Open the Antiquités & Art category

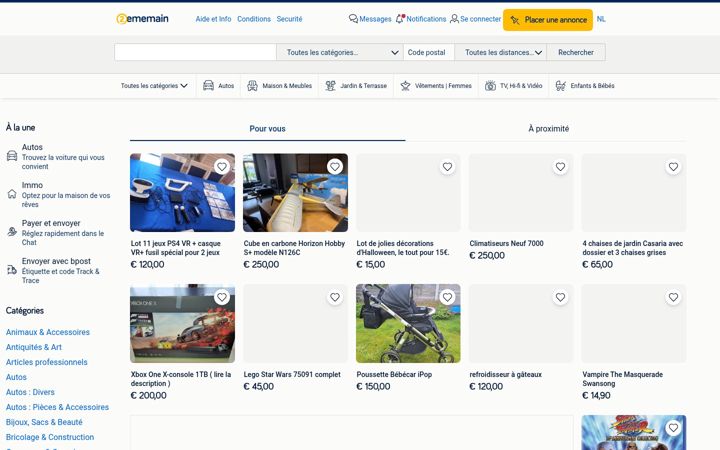point(34,347)
